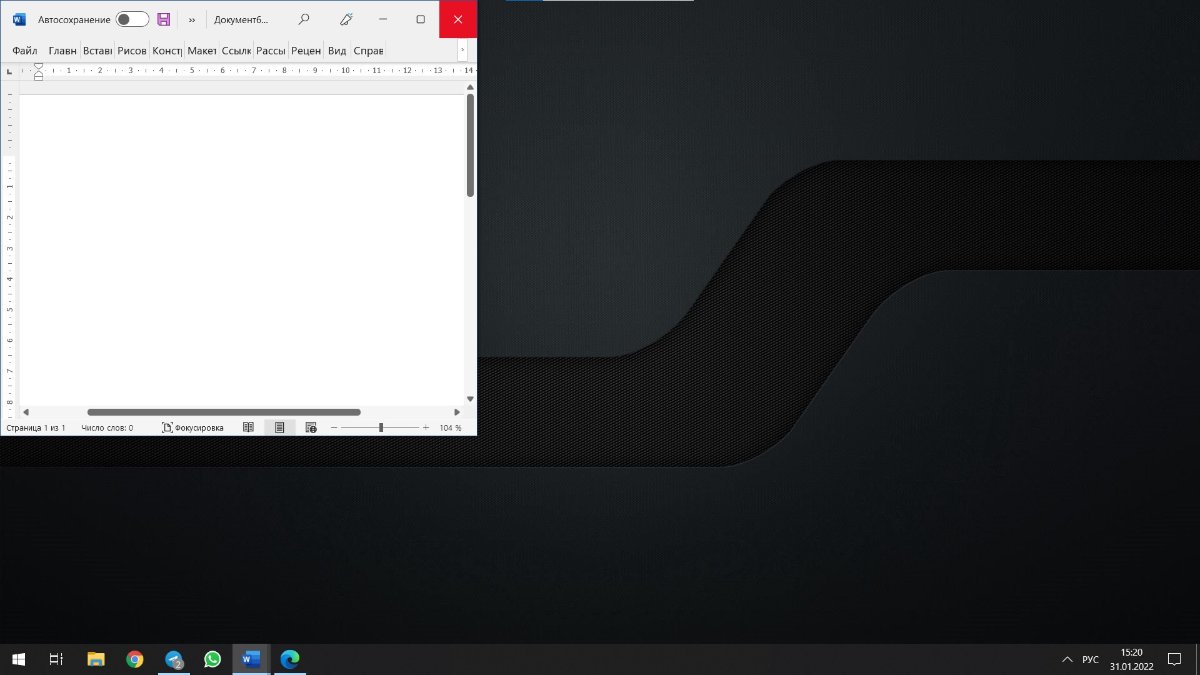The image size is (1200, 675).
Task: Launch Microsoft Edge from the taskbar
Action: pos(289,659)
